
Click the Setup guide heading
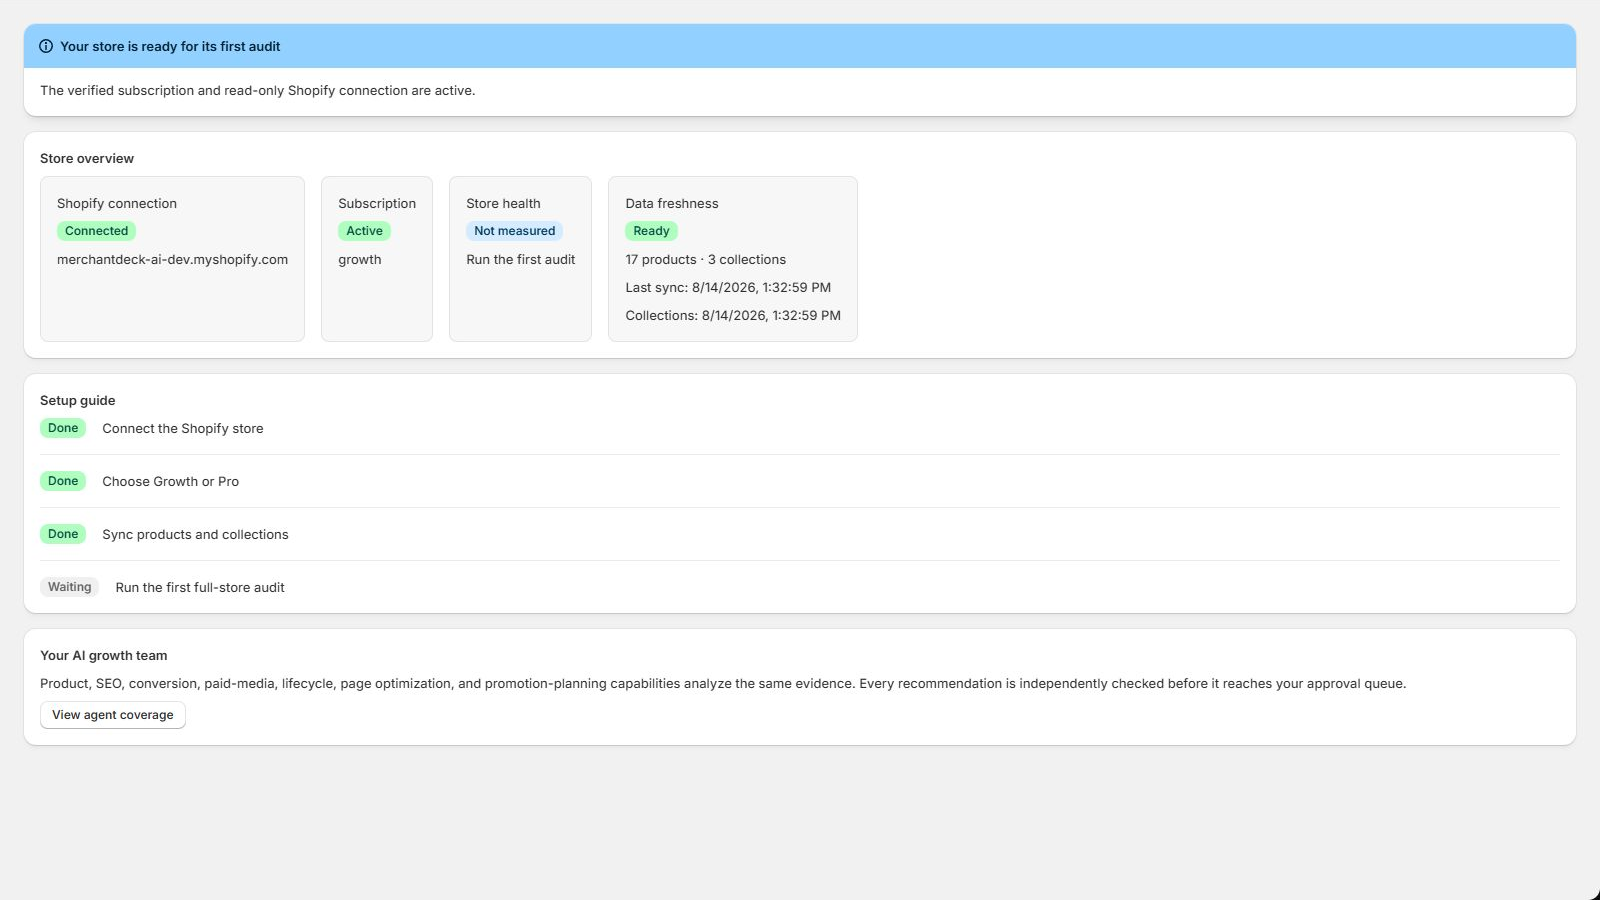[78, 400]
